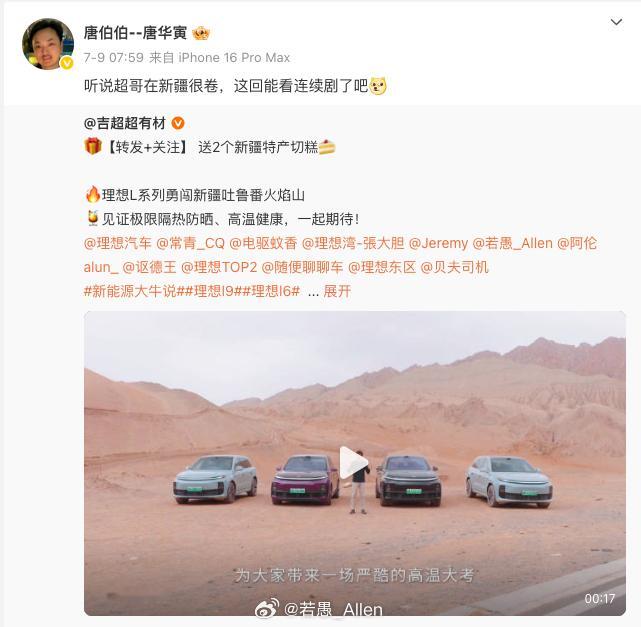Screen dimensions: 641x627
Task: Open the @理想TOP2 mention
Action: [219, 267]
